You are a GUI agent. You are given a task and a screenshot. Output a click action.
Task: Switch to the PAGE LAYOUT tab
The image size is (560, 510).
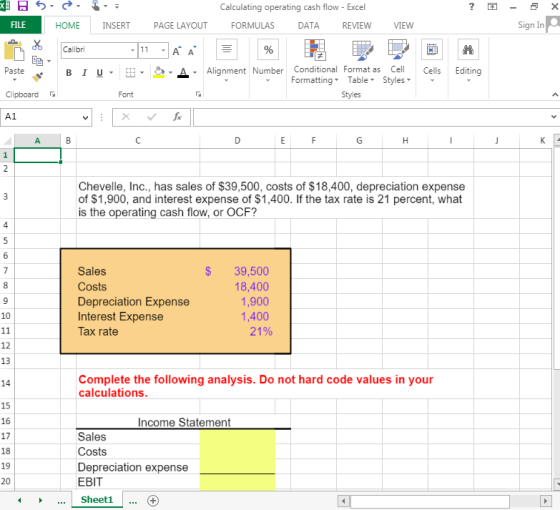point(180,26)
